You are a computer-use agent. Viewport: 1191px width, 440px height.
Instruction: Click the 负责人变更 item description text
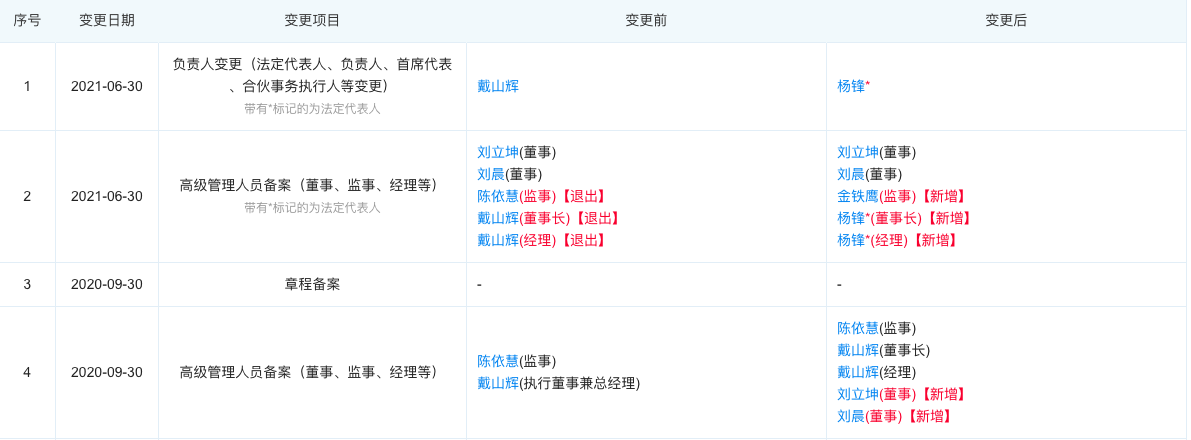312,75
